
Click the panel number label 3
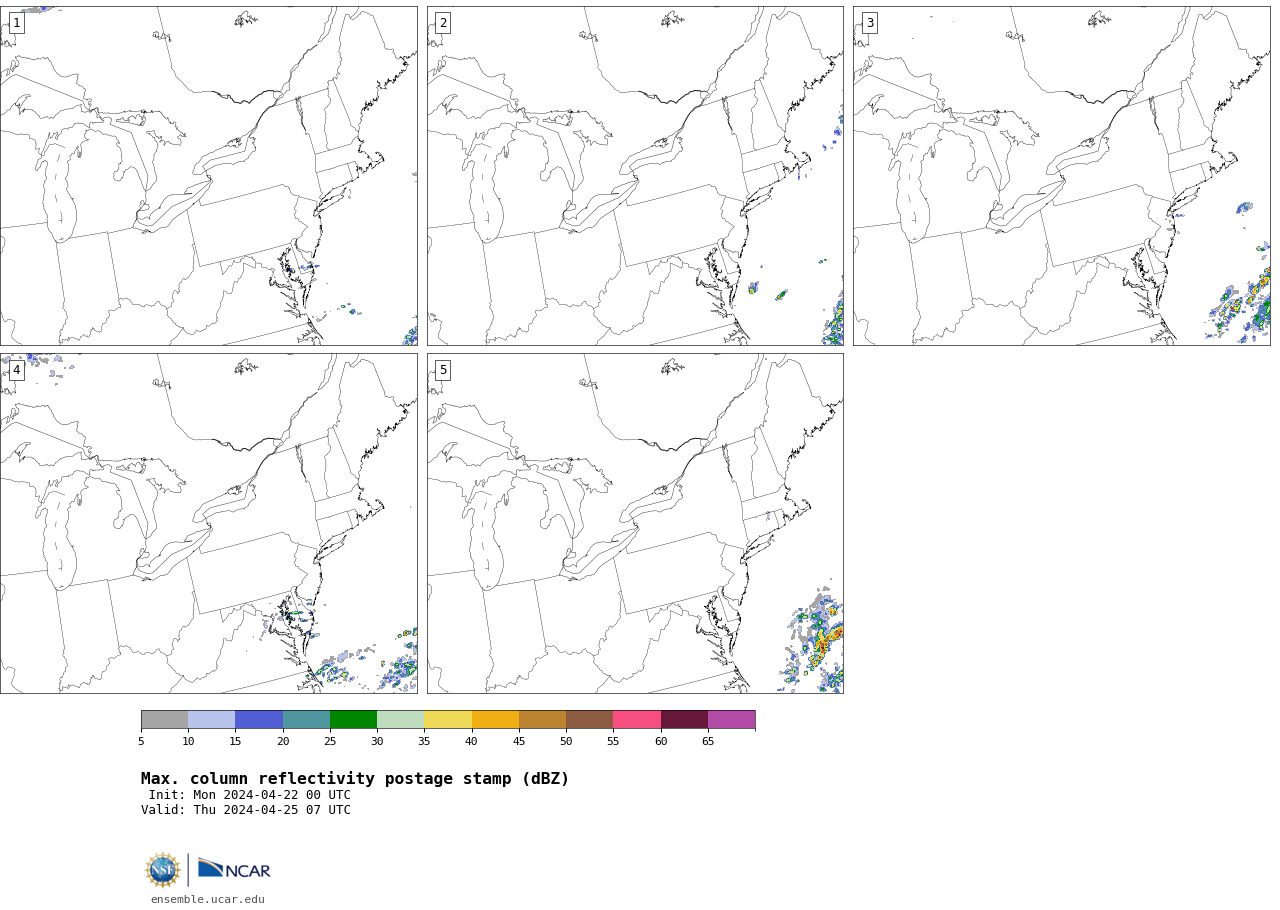tap(870, 23)
